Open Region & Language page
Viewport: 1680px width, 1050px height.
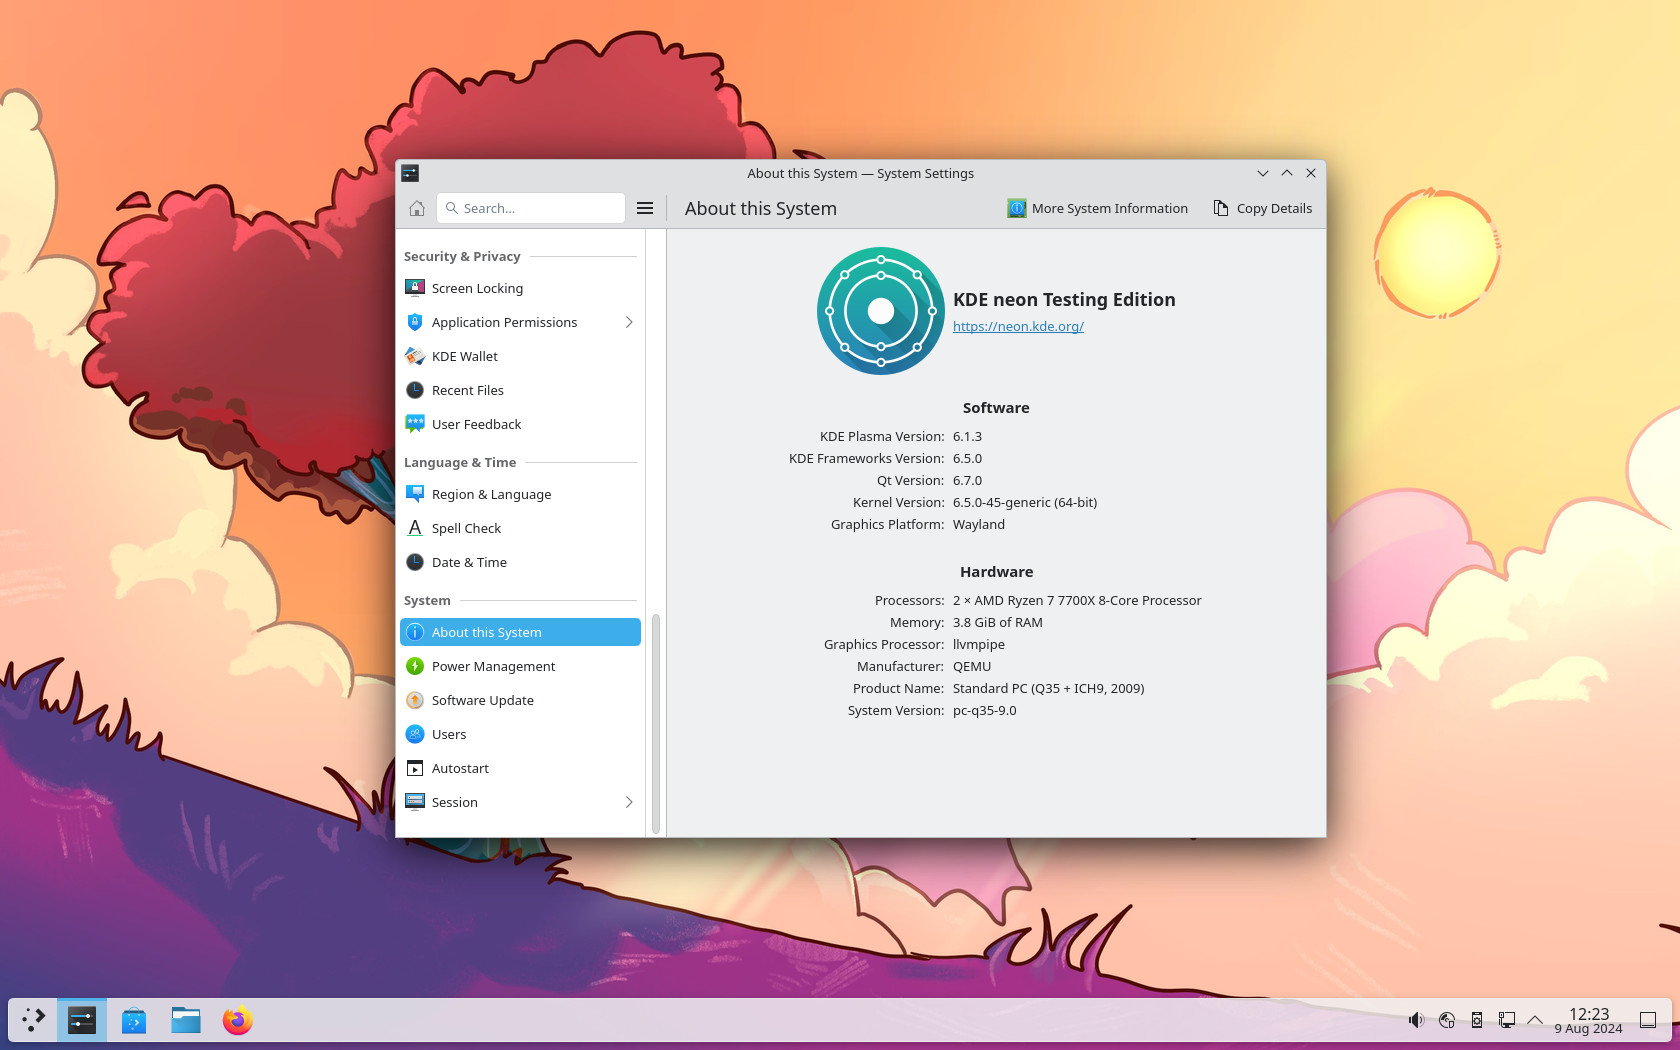(x=520, y=494)
